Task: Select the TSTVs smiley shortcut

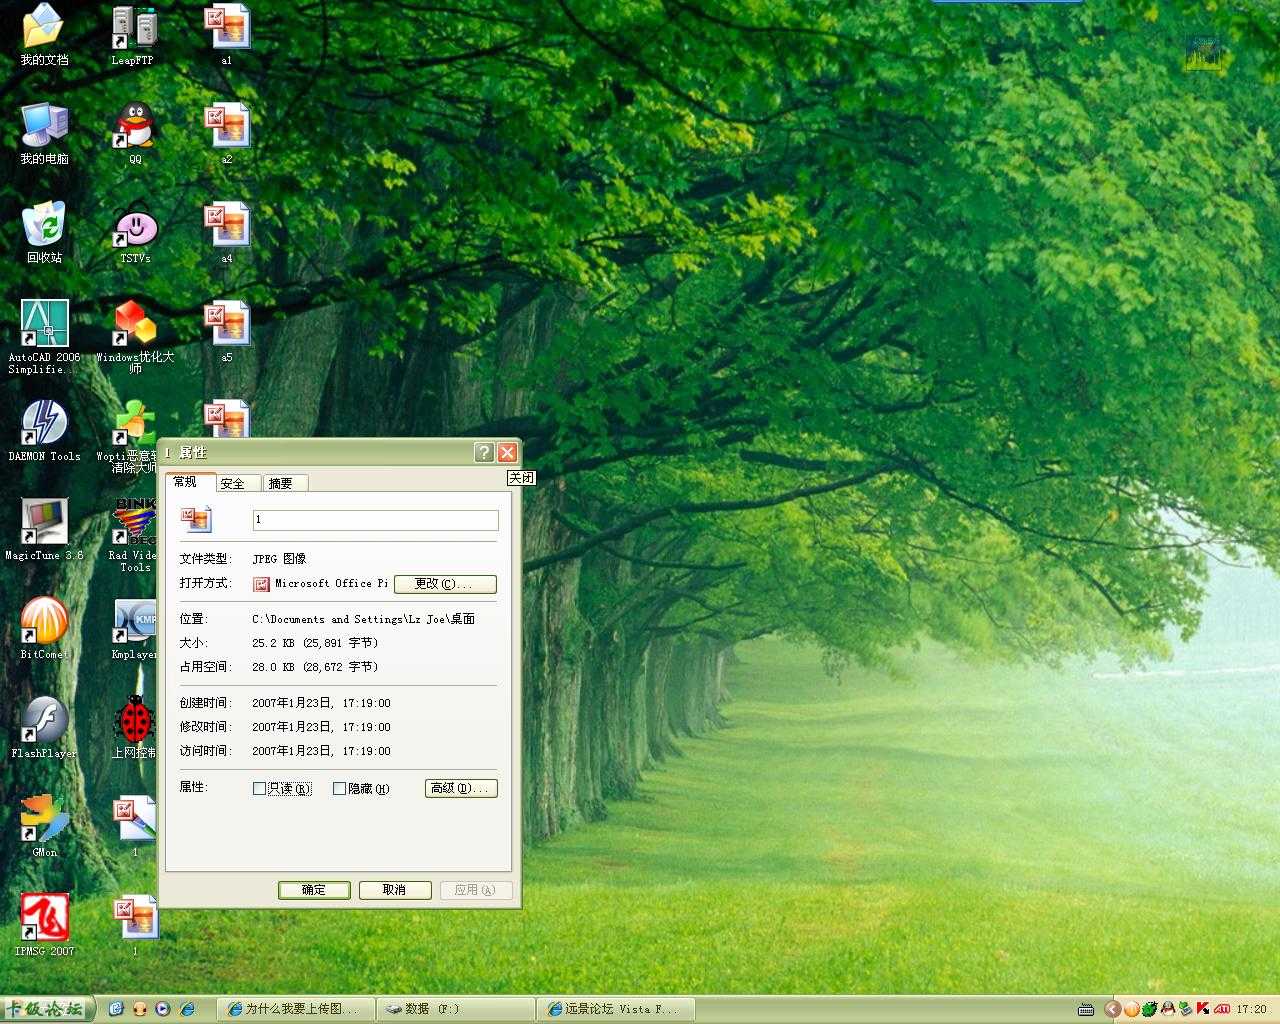Action: (x=135, y=232)
